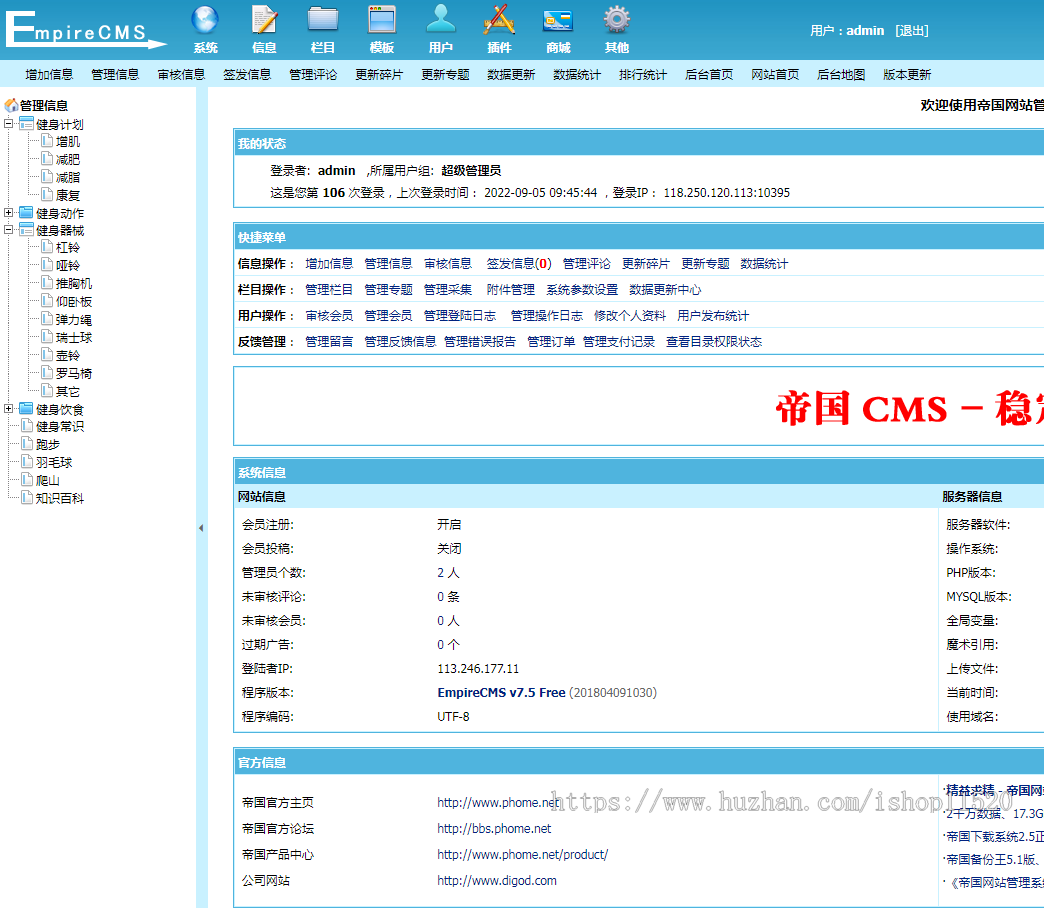Open the 信息 notepad icon
This screenshot has width=1044, height=908.
[264, 20]
